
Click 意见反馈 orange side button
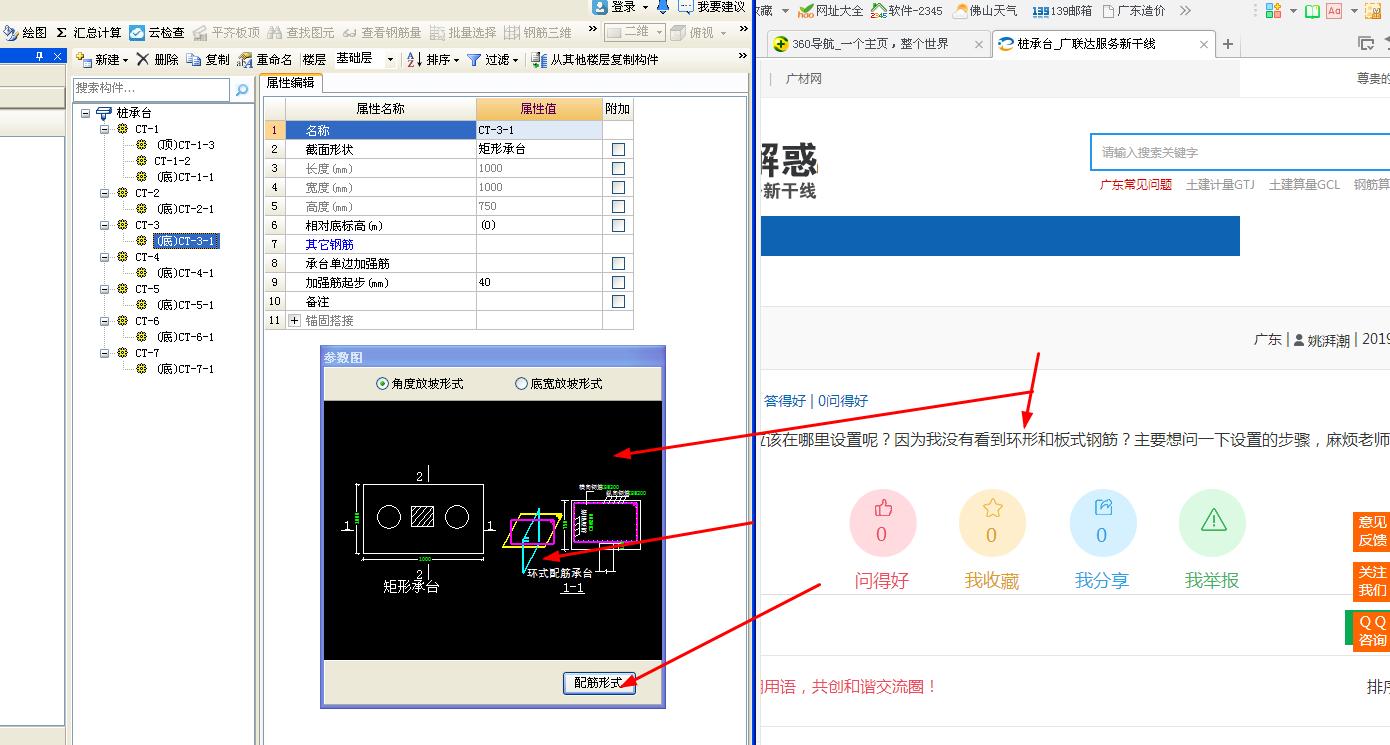pos(1372,531)
